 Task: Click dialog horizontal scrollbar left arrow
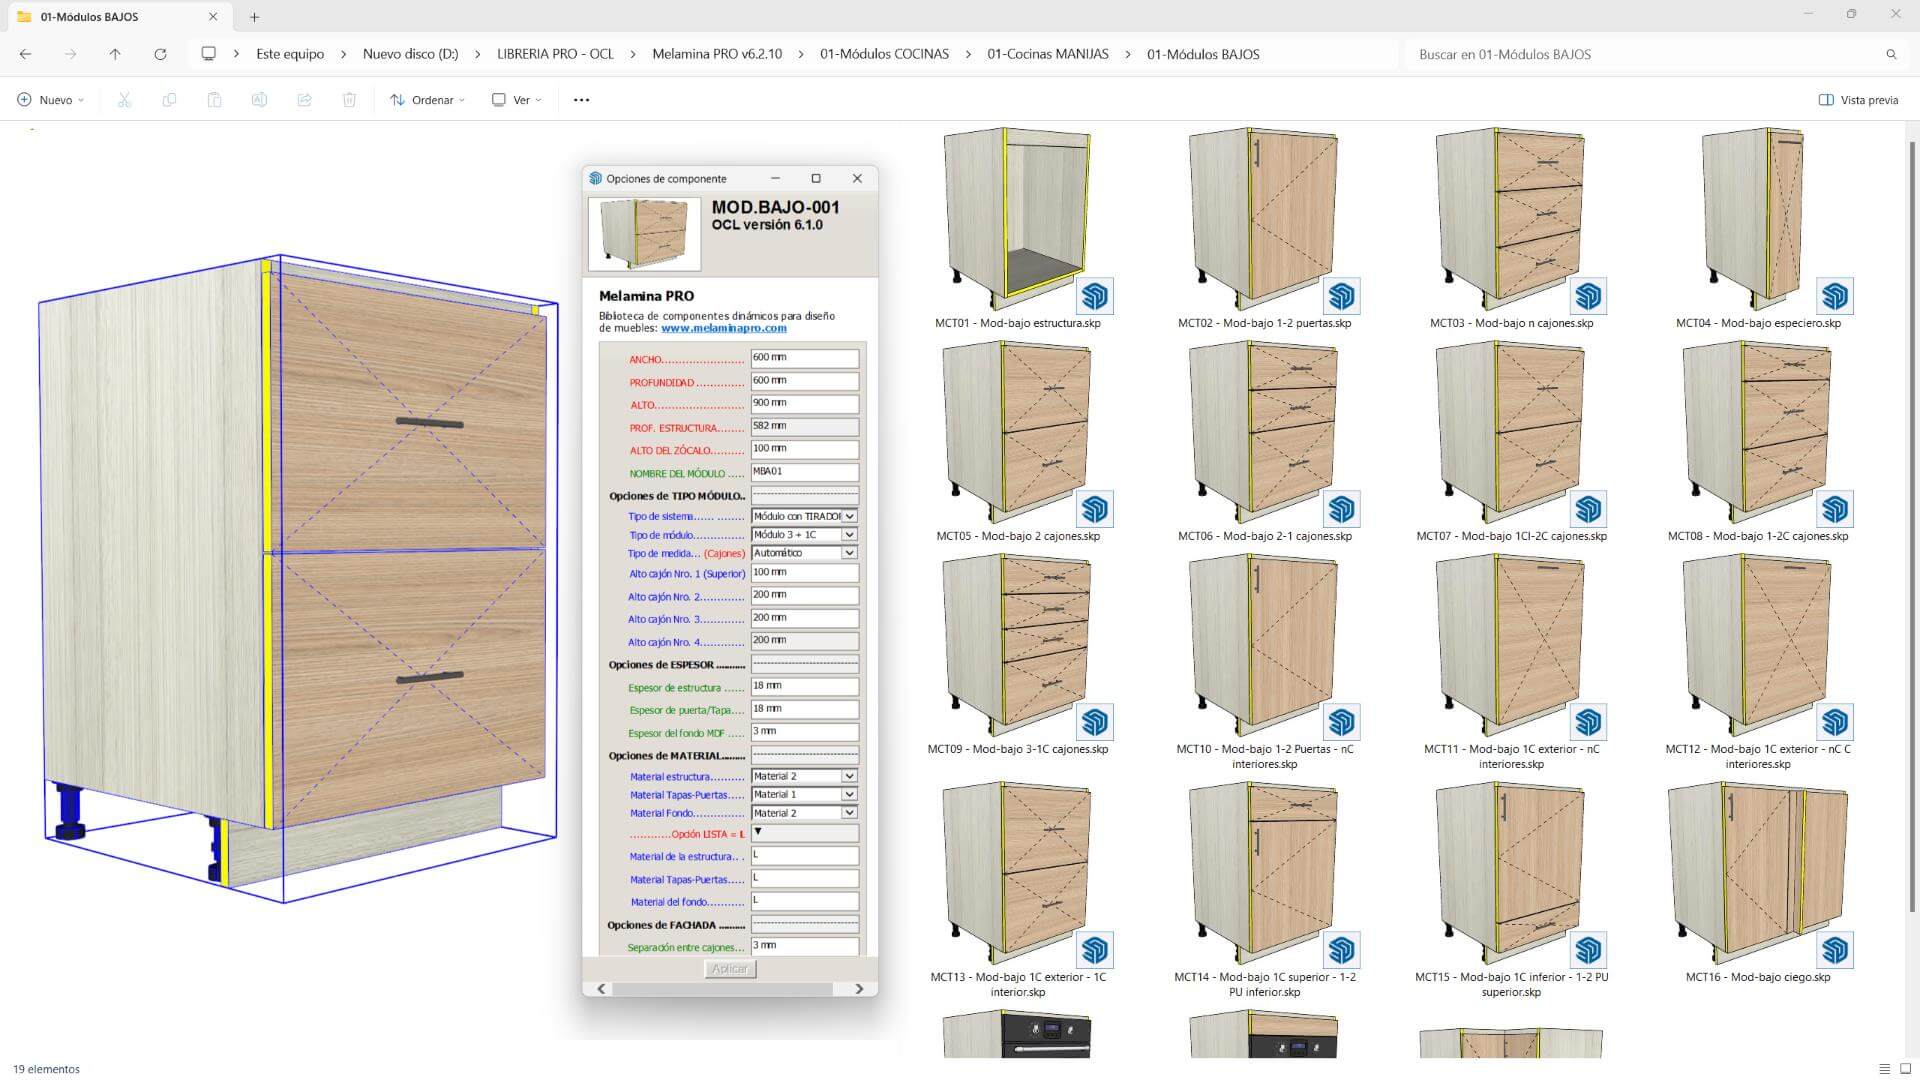pos(601,989)
